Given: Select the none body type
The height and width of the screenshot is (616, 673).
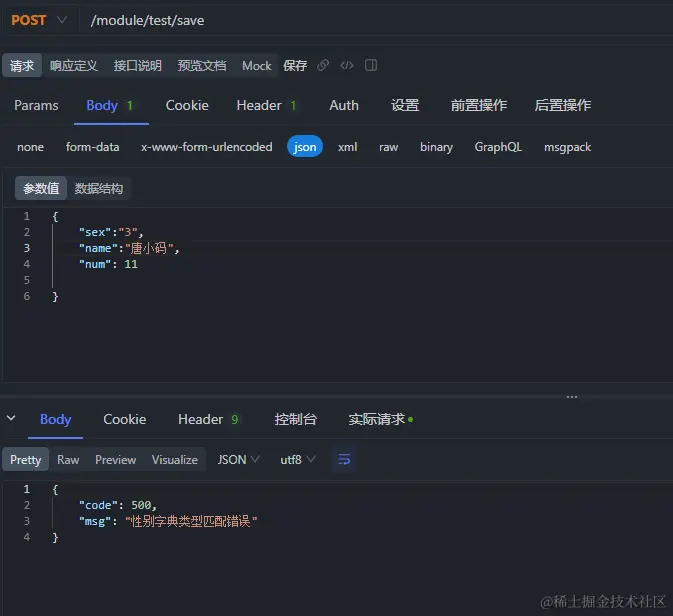Looking at the screenshot, I should [30, 147].
